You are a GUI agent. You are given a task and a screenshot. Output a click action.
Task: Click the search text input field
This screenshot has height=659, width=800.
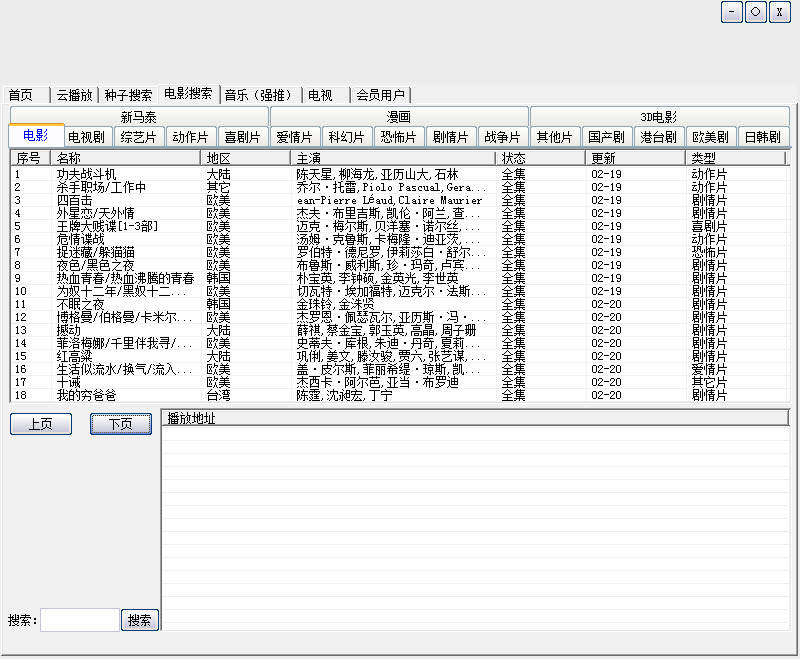pos(80,620)
